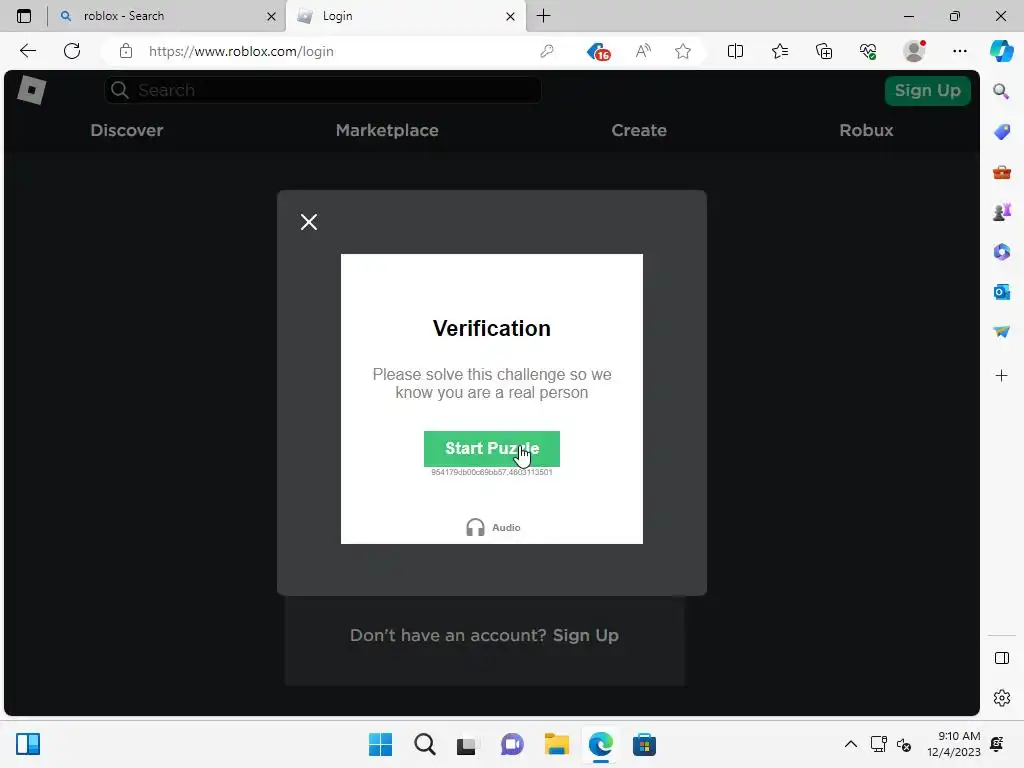This screenshot has height=768, width=1024.
Task: Refresh the current page
Action: tap(72, 51)
